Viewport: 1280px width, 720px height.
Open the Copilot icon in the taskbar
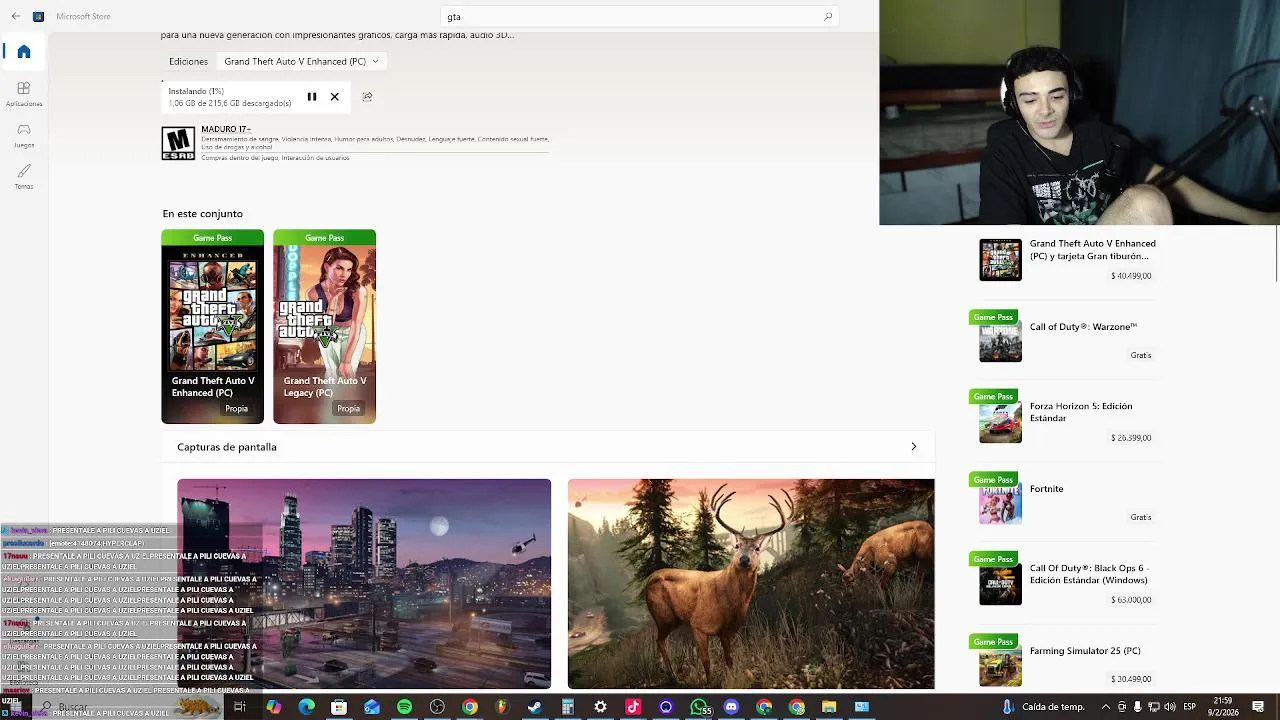pos(273,707)
